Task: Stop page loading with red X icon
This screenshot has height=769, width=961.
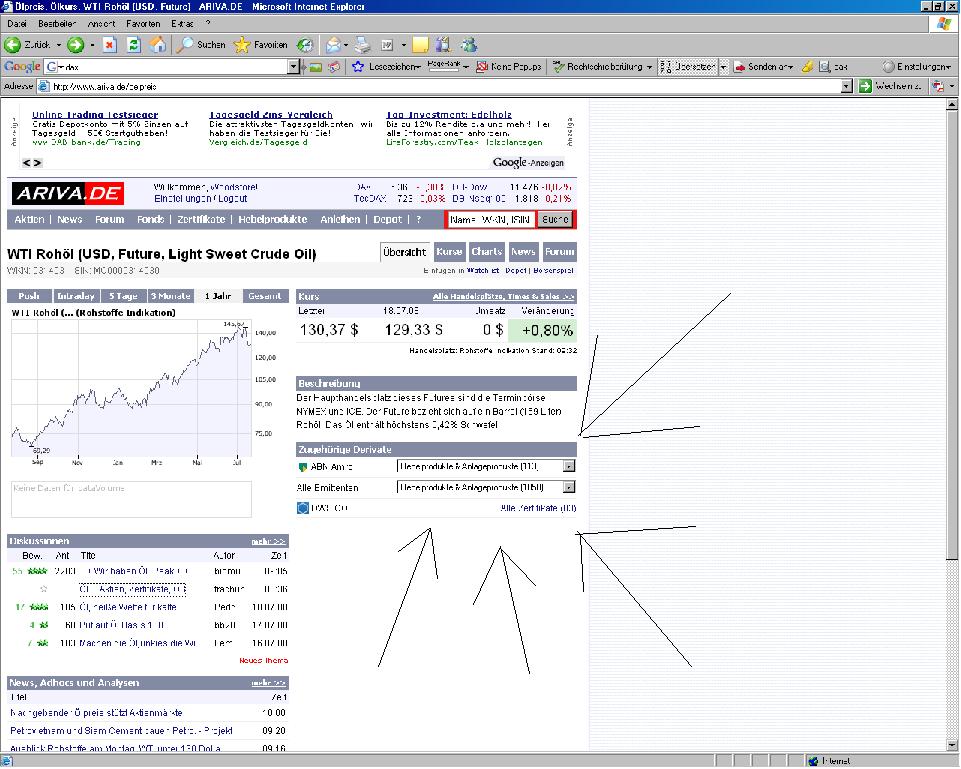Action: coord(110,45)
